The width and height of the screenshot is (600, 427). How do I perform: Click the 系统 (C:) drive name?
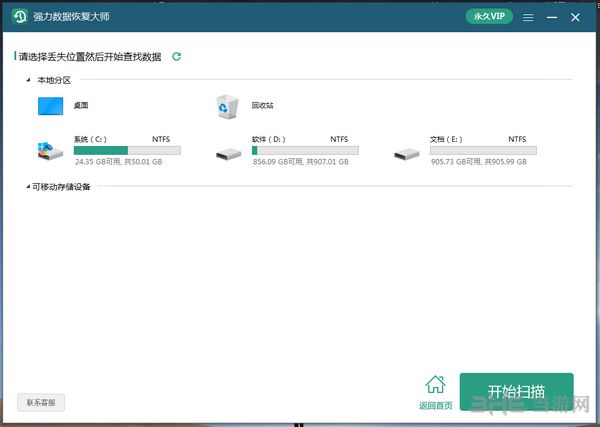pyautogui.click(x=90, y=139)
